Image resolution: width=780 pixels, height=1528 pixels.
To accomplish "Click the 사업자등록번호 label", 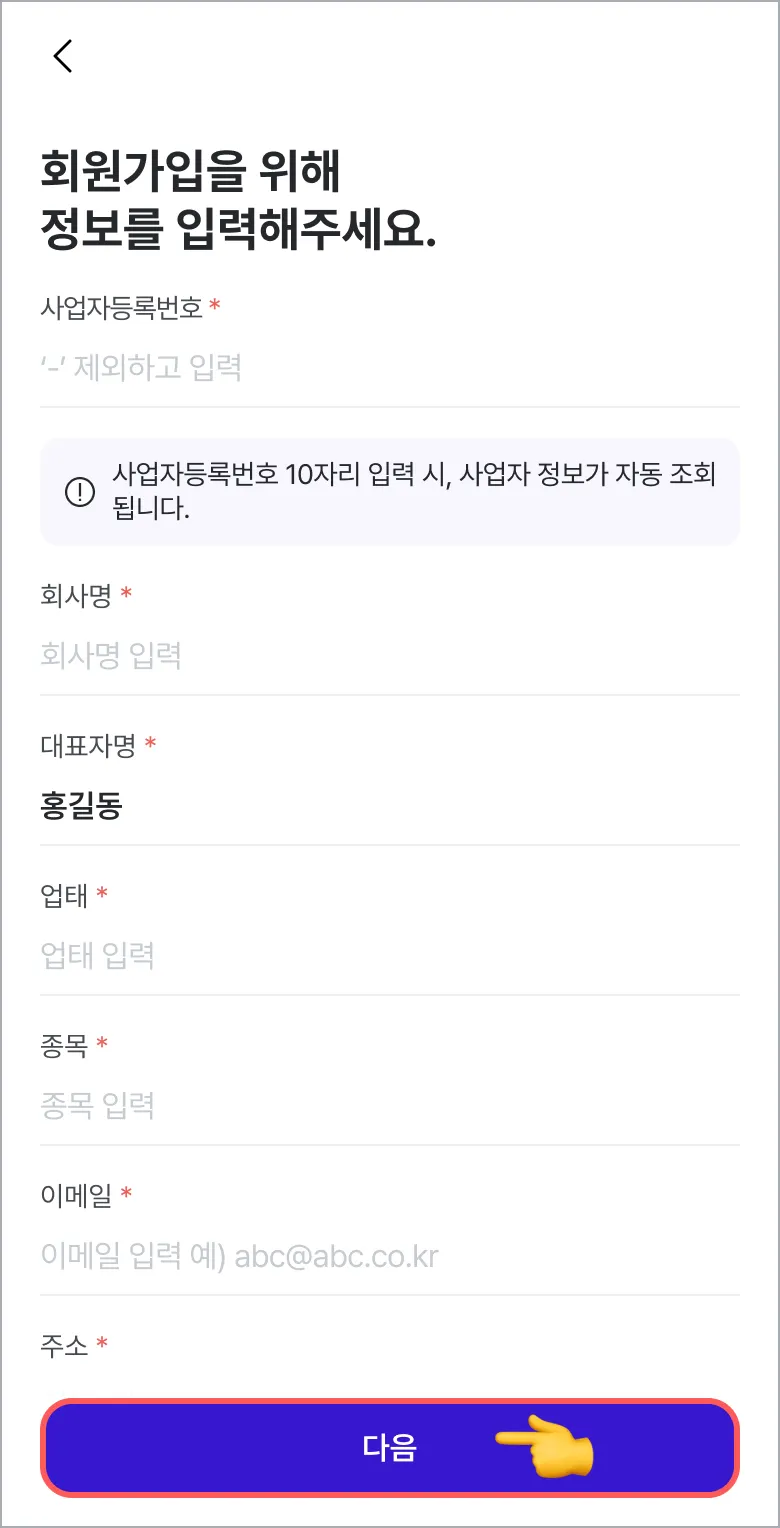I will [122, 307].
